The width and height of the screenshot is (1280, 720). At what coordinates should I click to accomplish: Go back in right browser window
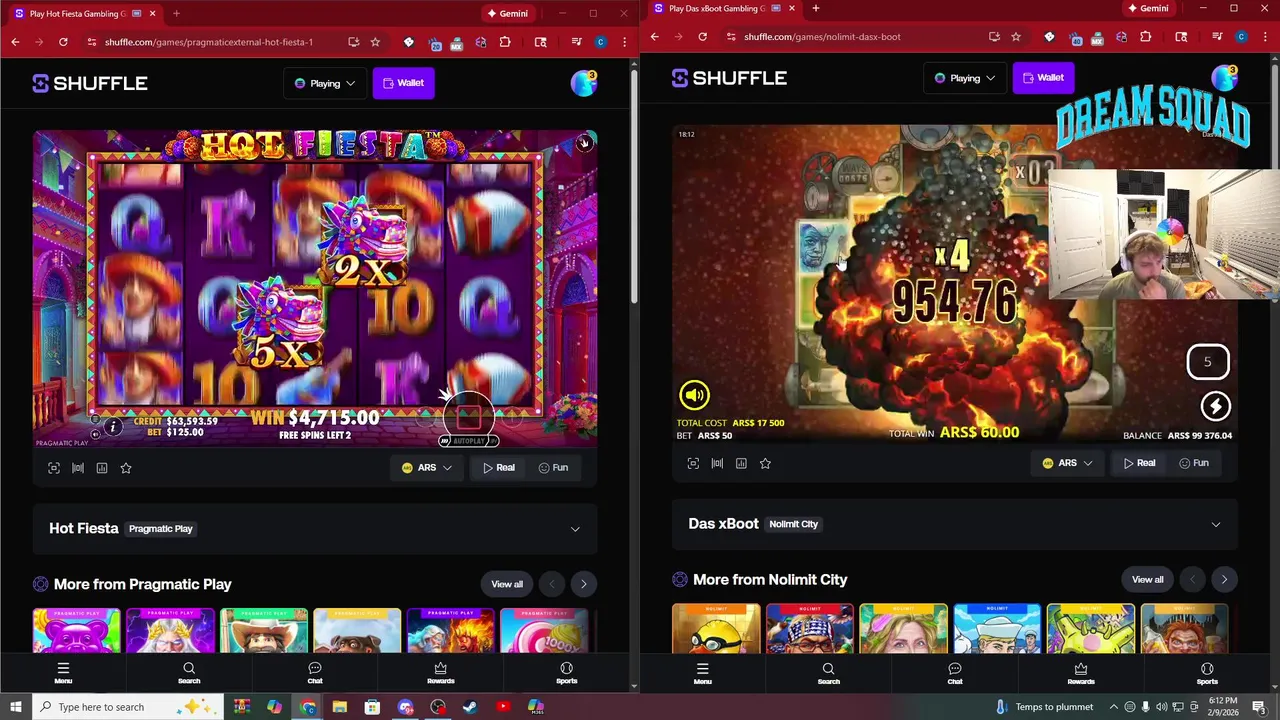pyautogui.click(x=654, y=37)
